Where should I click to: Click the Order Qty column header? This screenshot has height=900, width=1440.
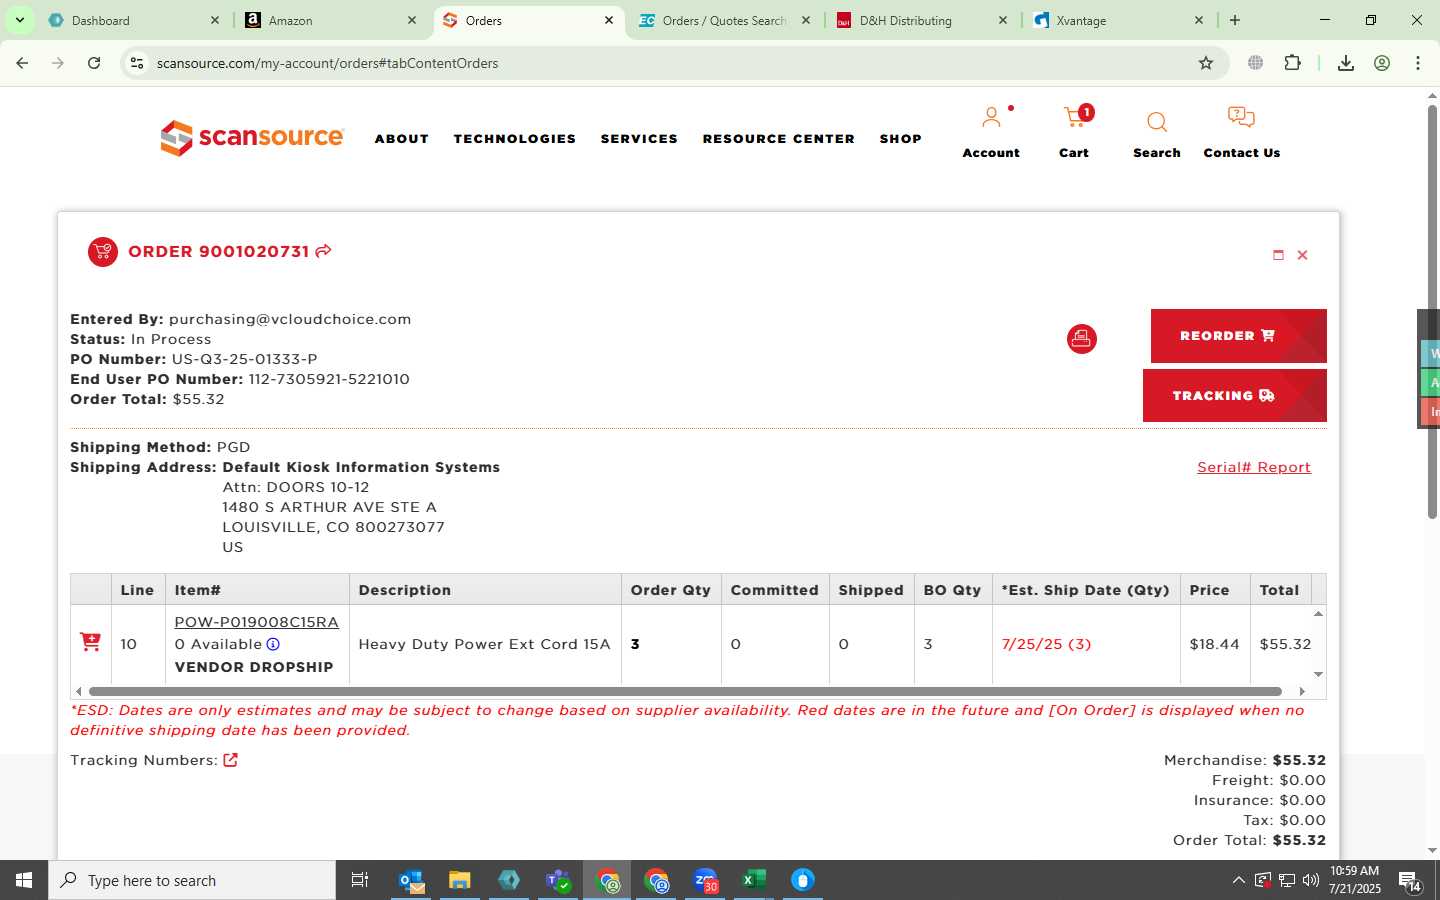click(x=670, y=590)
